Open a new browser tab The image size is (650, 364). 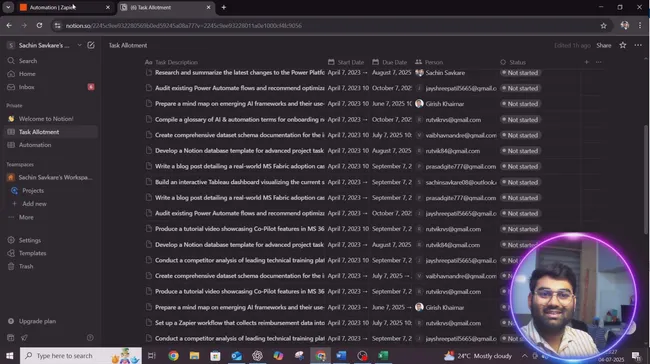click(223, 7)
